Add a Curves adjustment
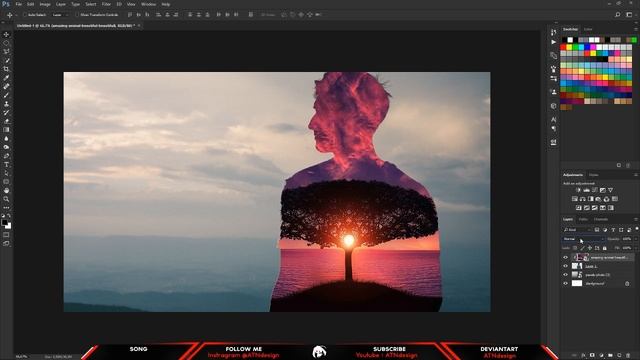The image size is (640, 360). click(x=595, y=190)
